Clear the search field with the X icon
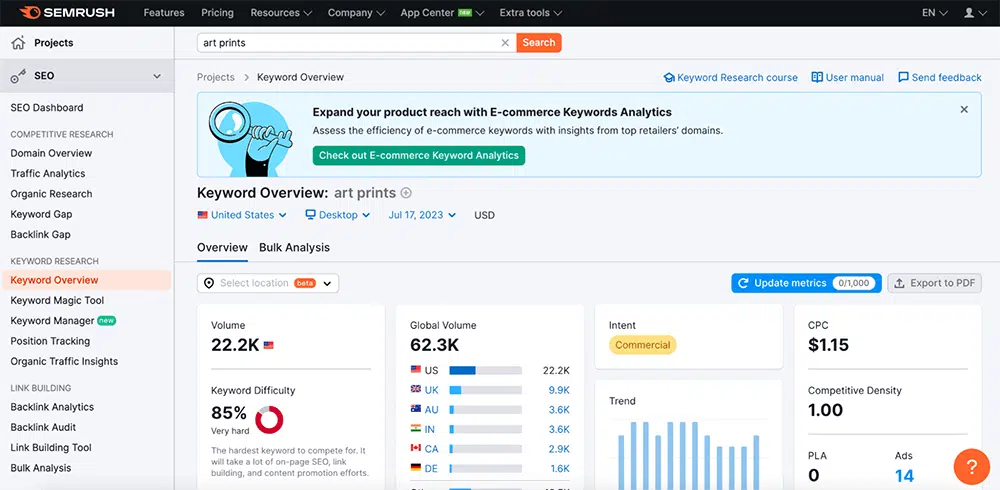The width and height of the screenshot is (1000, 490). point(505,43)
